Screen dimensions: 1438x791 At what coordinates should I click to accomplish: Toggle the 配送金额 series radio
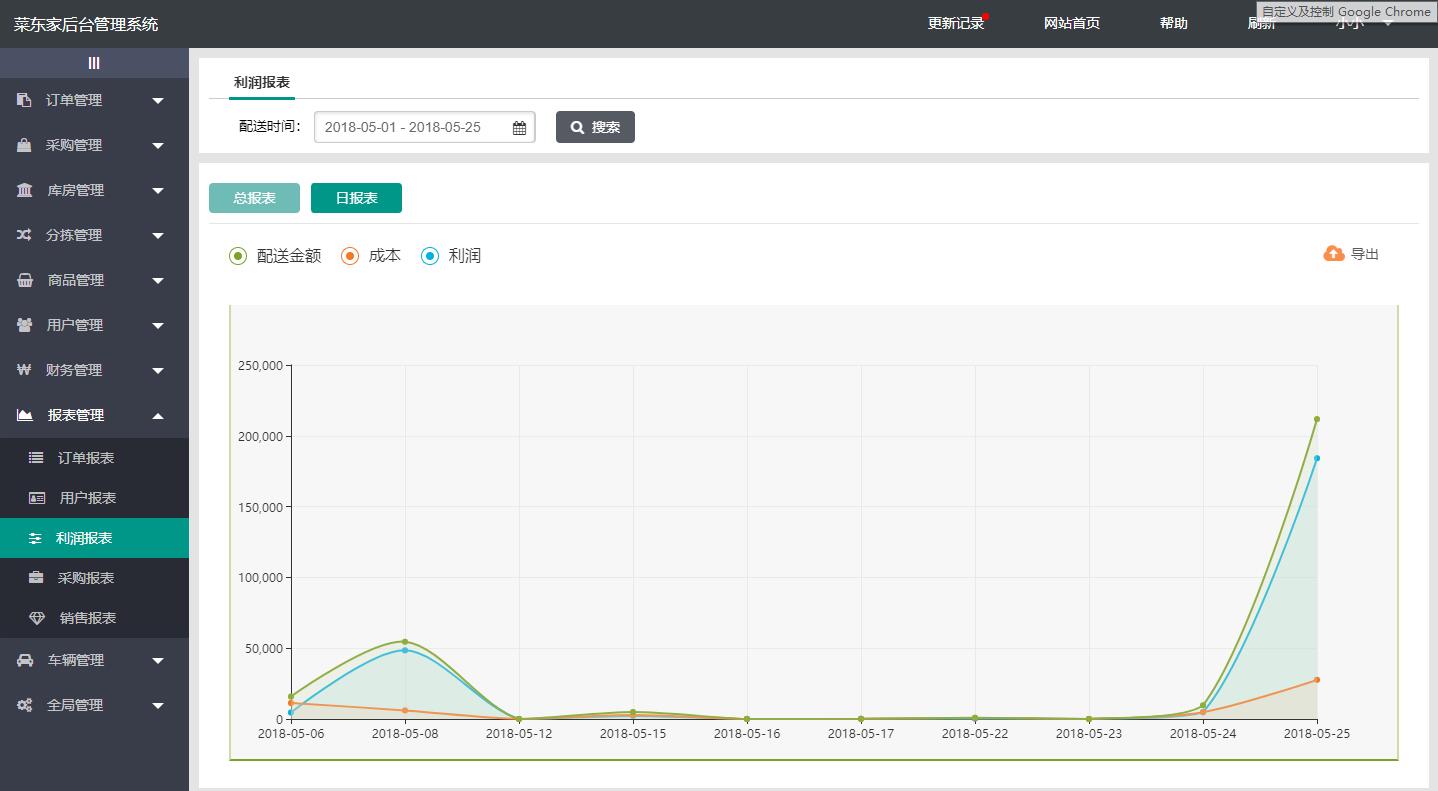[238, 256]
